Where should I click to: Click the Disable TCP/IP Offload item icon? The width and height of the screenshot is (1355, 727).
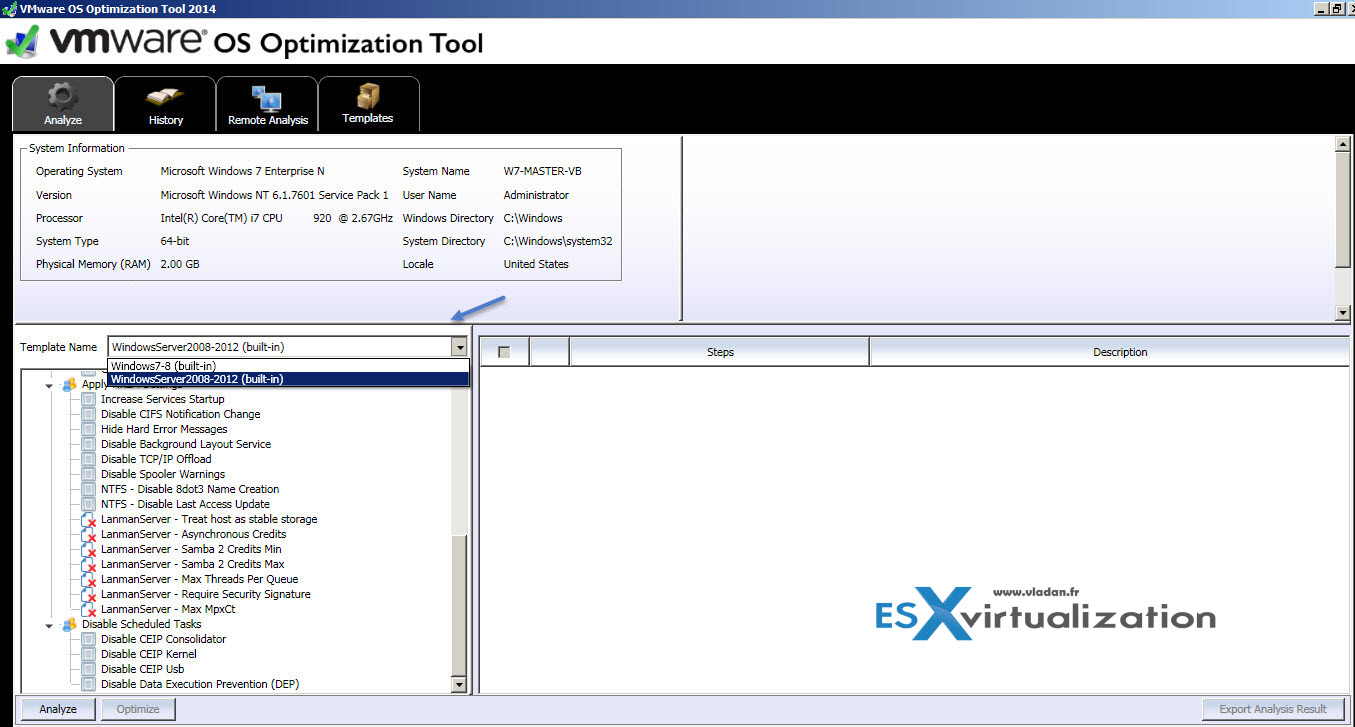coord(88,459)
